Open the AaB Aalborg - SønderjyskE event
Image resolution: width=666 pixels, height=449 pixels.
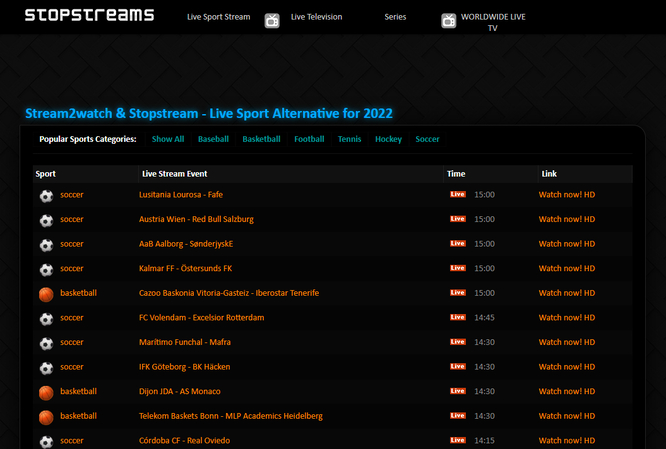tap(186, 244)
